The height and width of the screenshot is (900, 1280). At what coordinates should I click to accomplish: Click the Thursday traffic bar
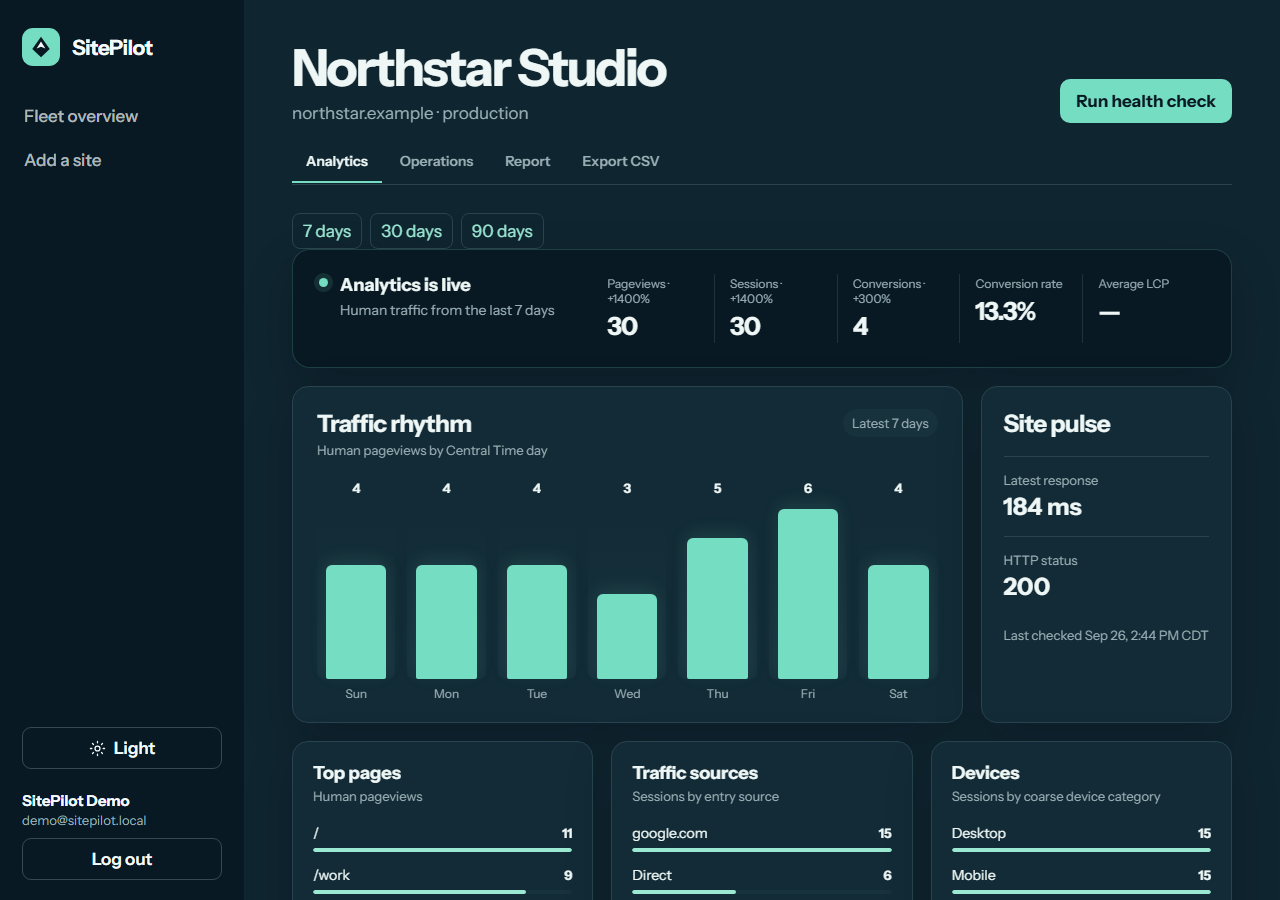point(717,608)
